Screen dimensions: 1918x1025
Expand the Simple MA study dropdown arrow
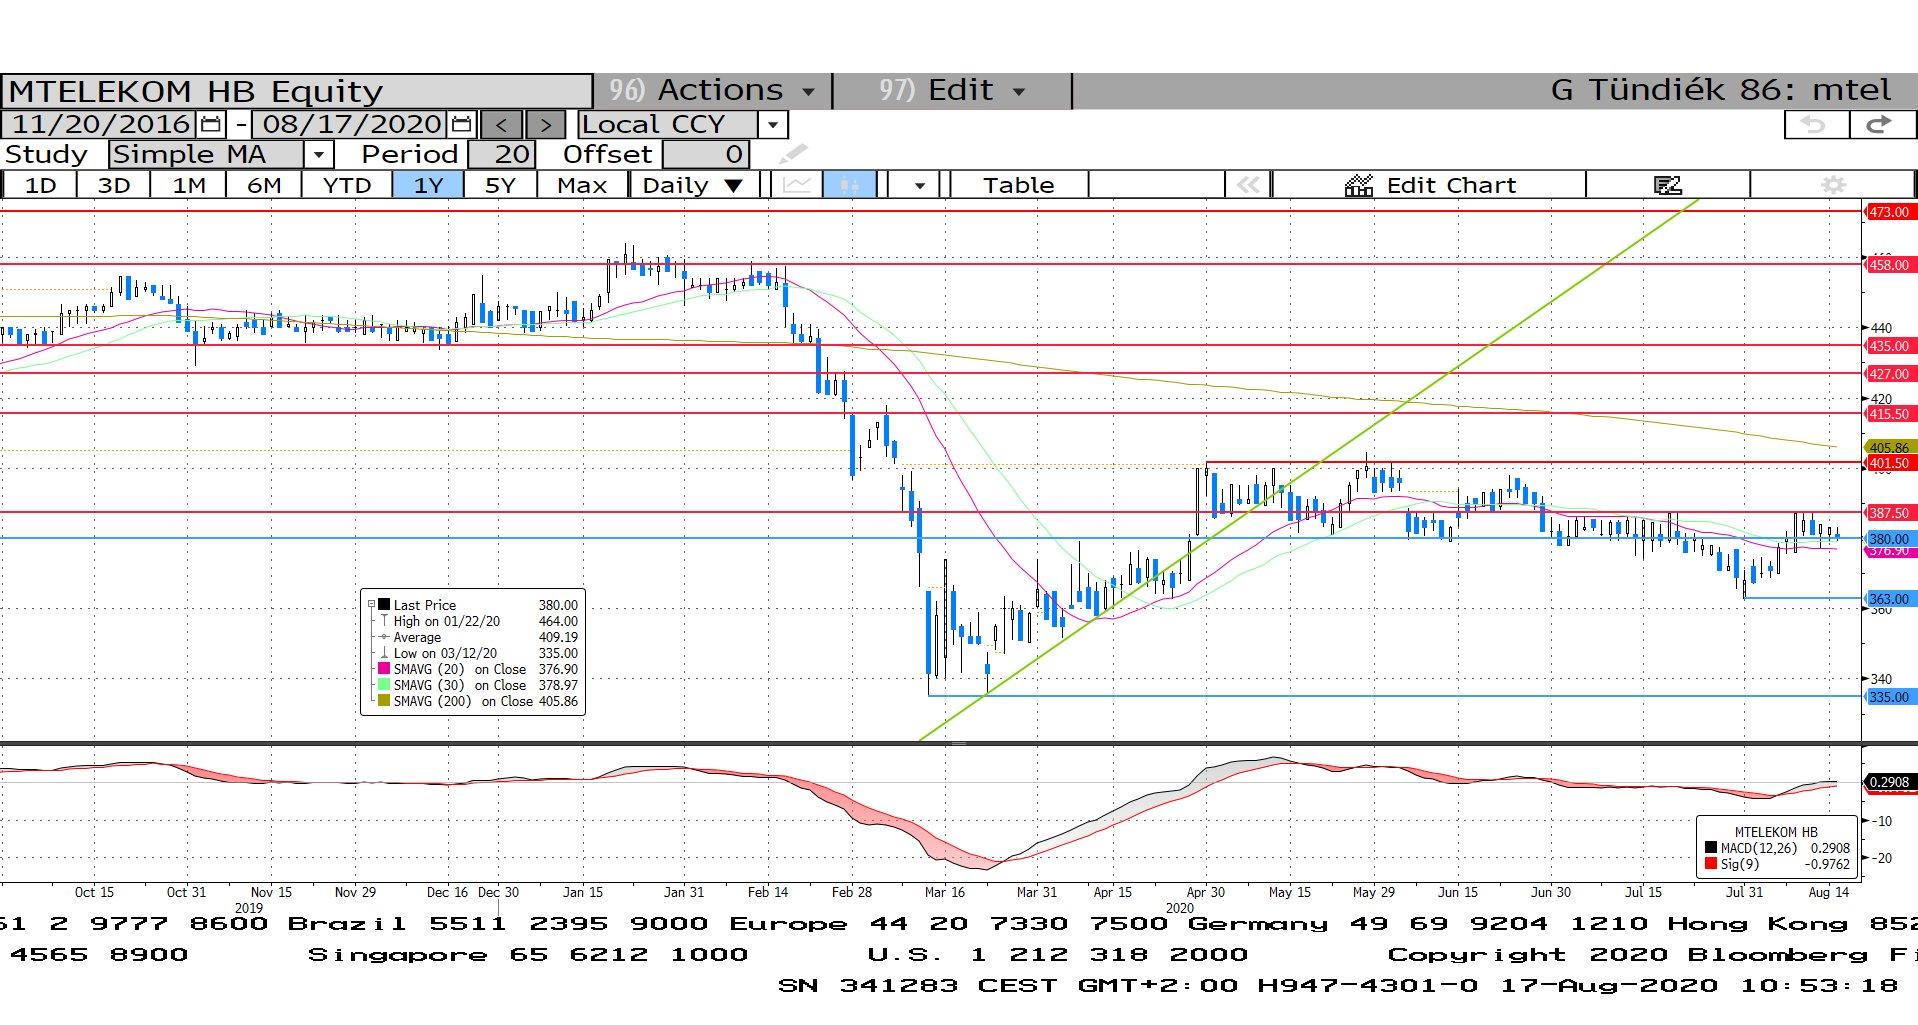click(x=318, y=154)
